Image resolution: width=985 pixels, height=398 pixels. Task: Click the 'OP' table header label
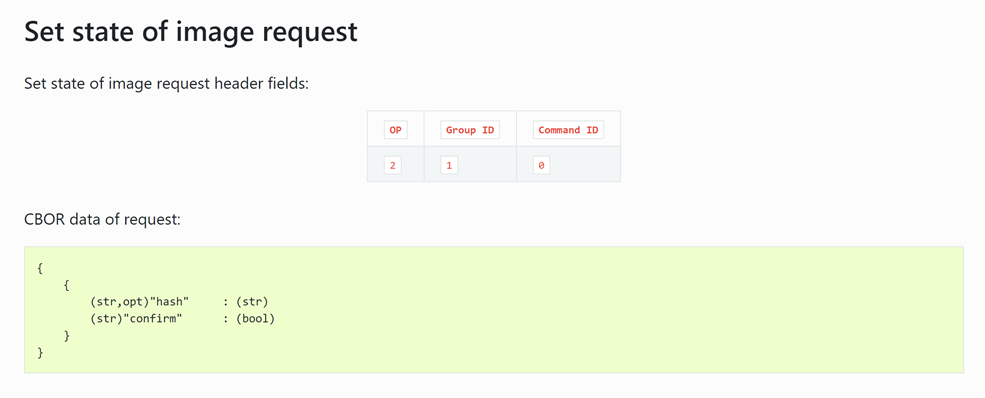point(396,130)
